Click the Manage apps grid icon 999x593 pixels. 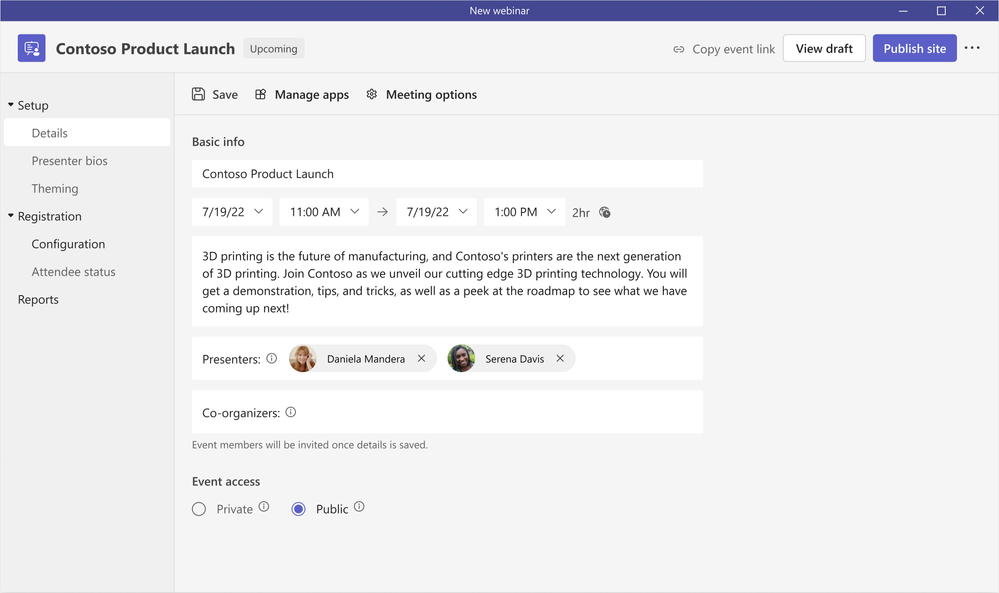[x=261, y=94]
